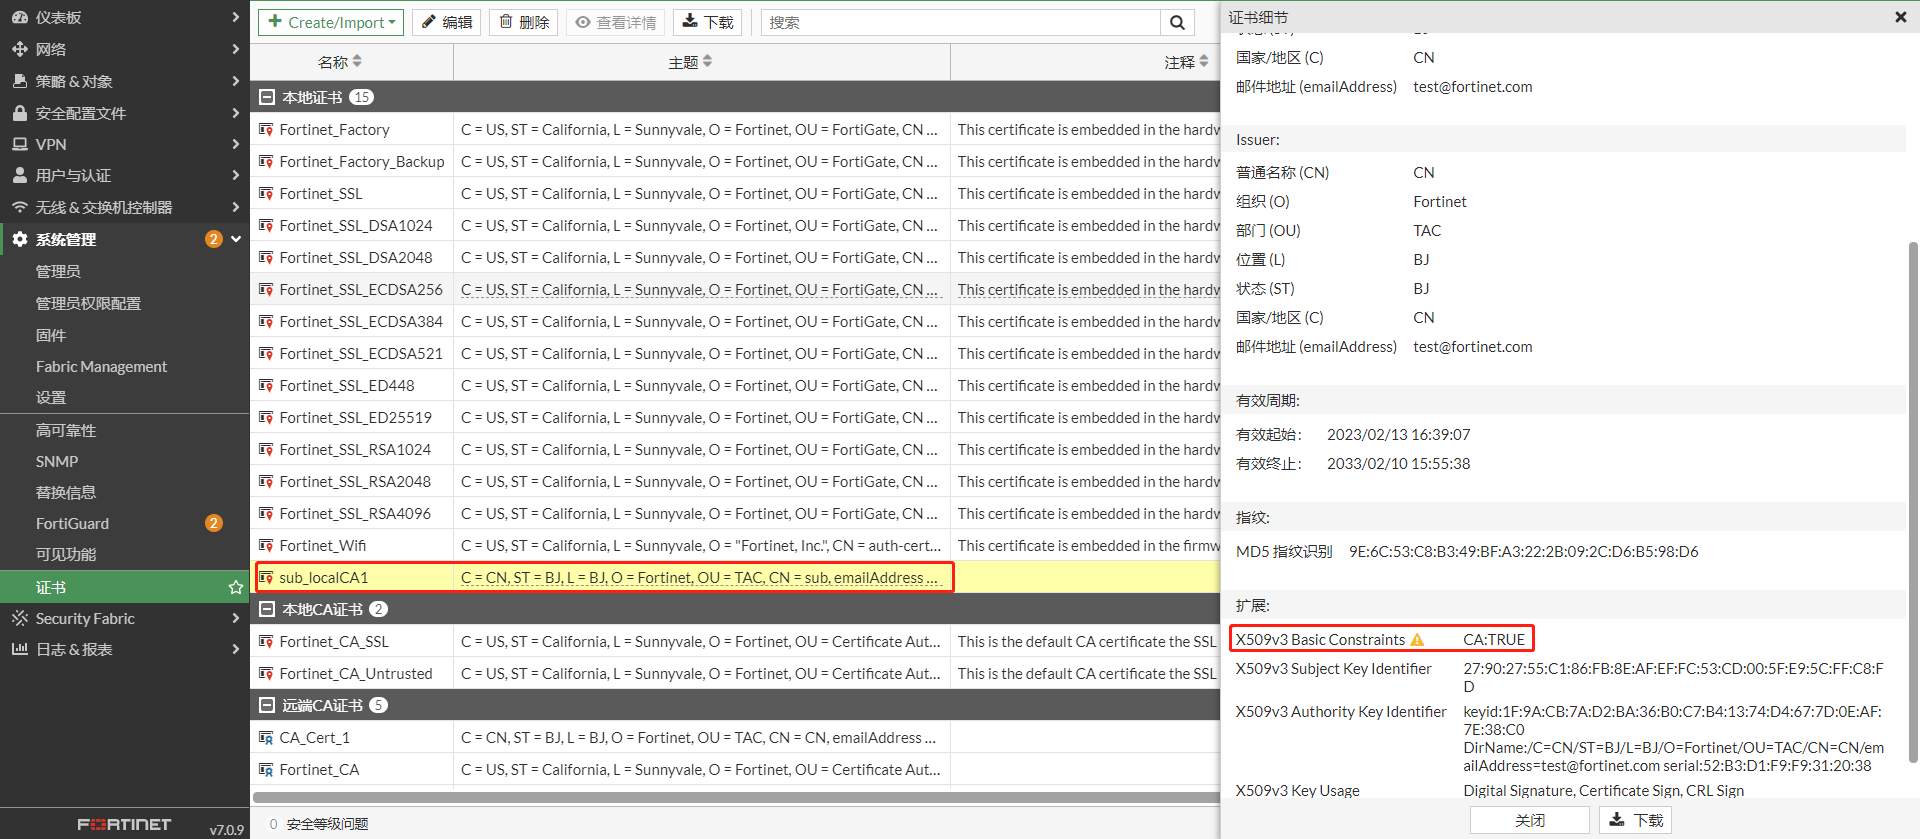Click the CA_Cert_1 remote certificate icon
Image resolution: width=1920 pixels, height=839 pixels.
[x=266, y=738]
